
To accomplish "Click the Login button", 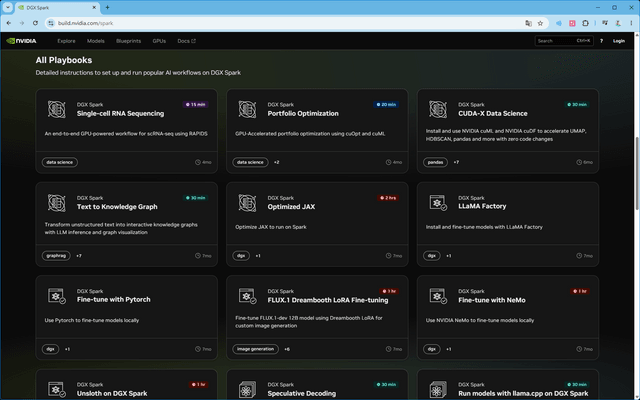I will (619, 41).
